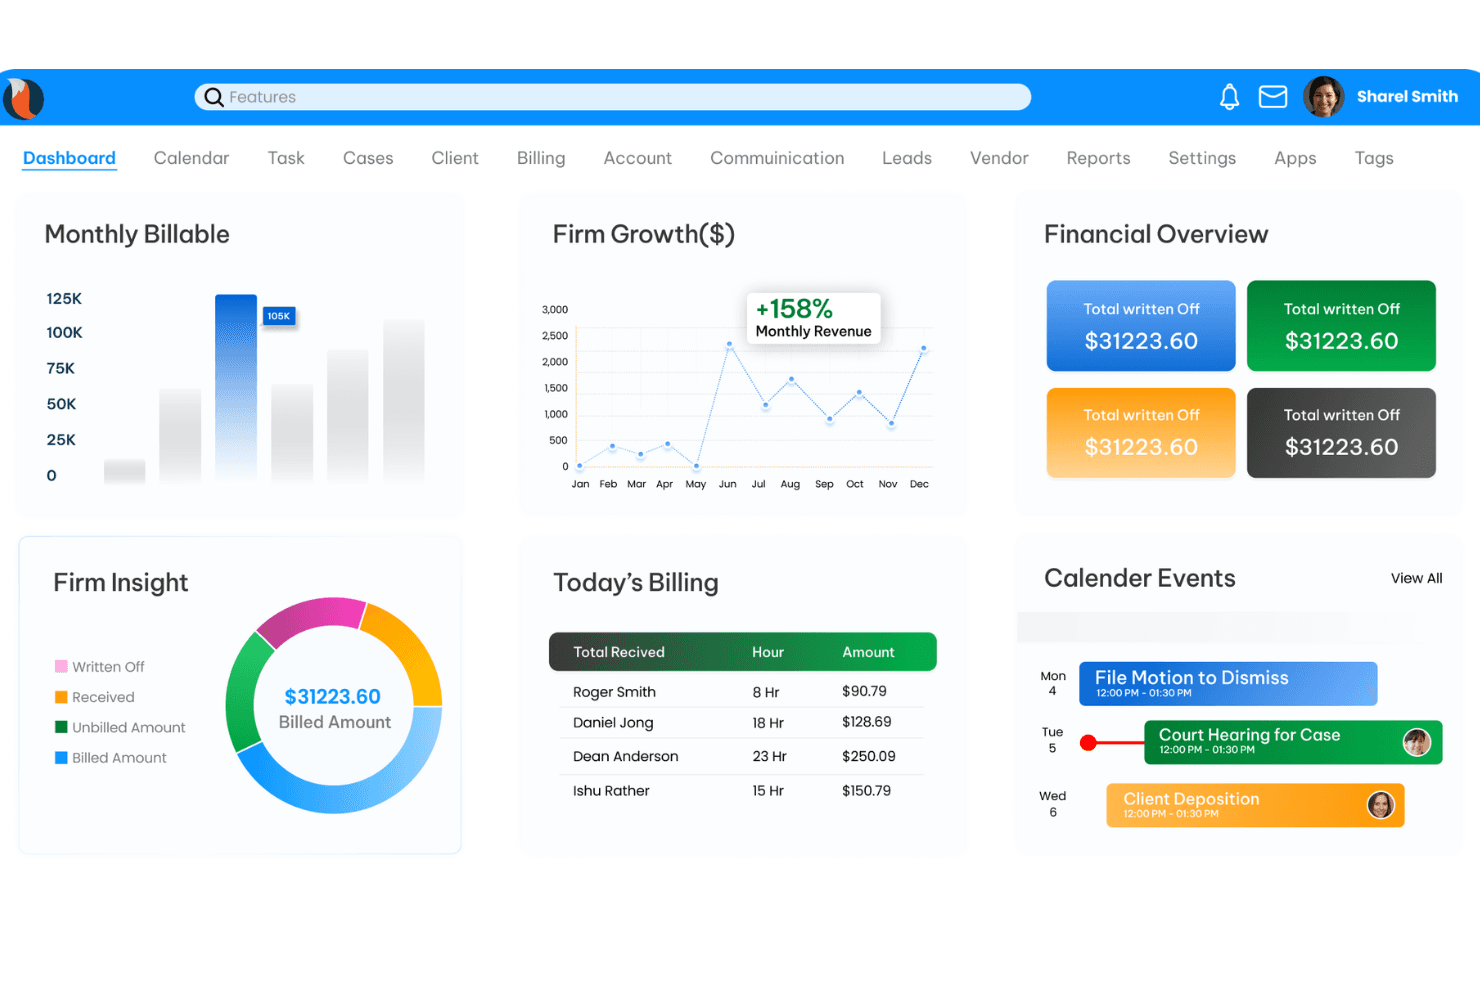The width and height of the screenshot is (1480, 987).
Task: Open the Vendor tab
Action: tap(999, 158)
